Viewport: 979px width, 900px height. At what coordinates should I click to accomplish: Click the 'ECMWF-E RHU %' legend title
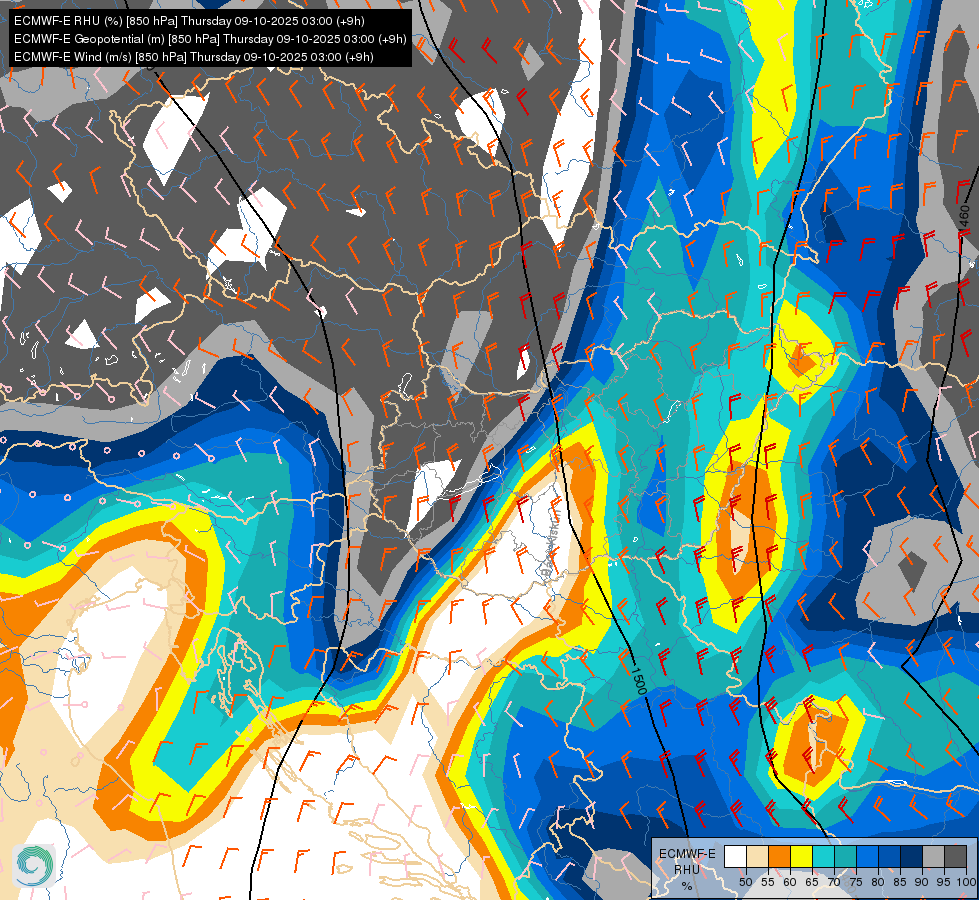click(x=687, y=869)
